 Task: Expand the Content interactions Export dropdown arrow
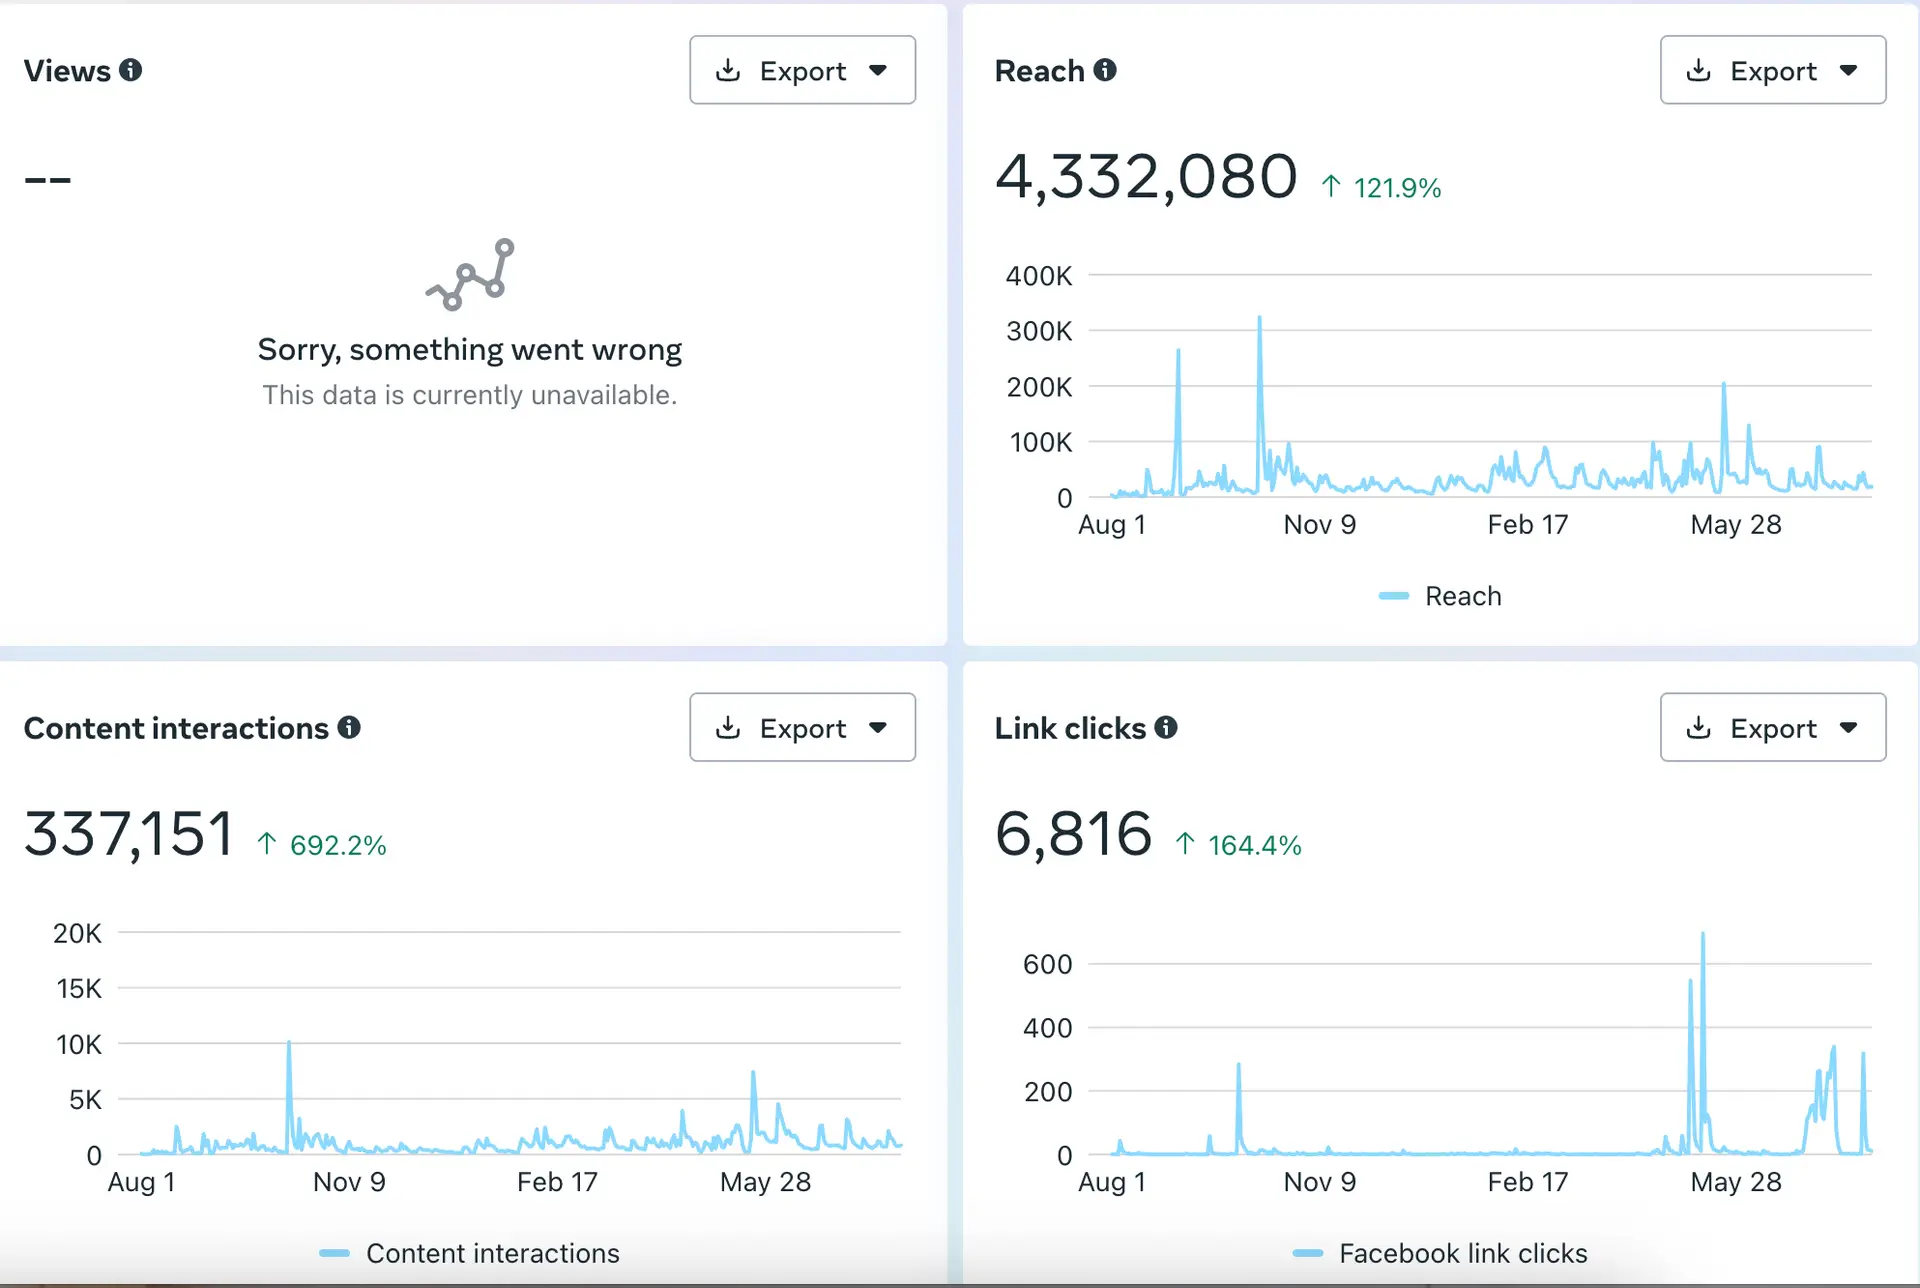click(x=878, y=727)
